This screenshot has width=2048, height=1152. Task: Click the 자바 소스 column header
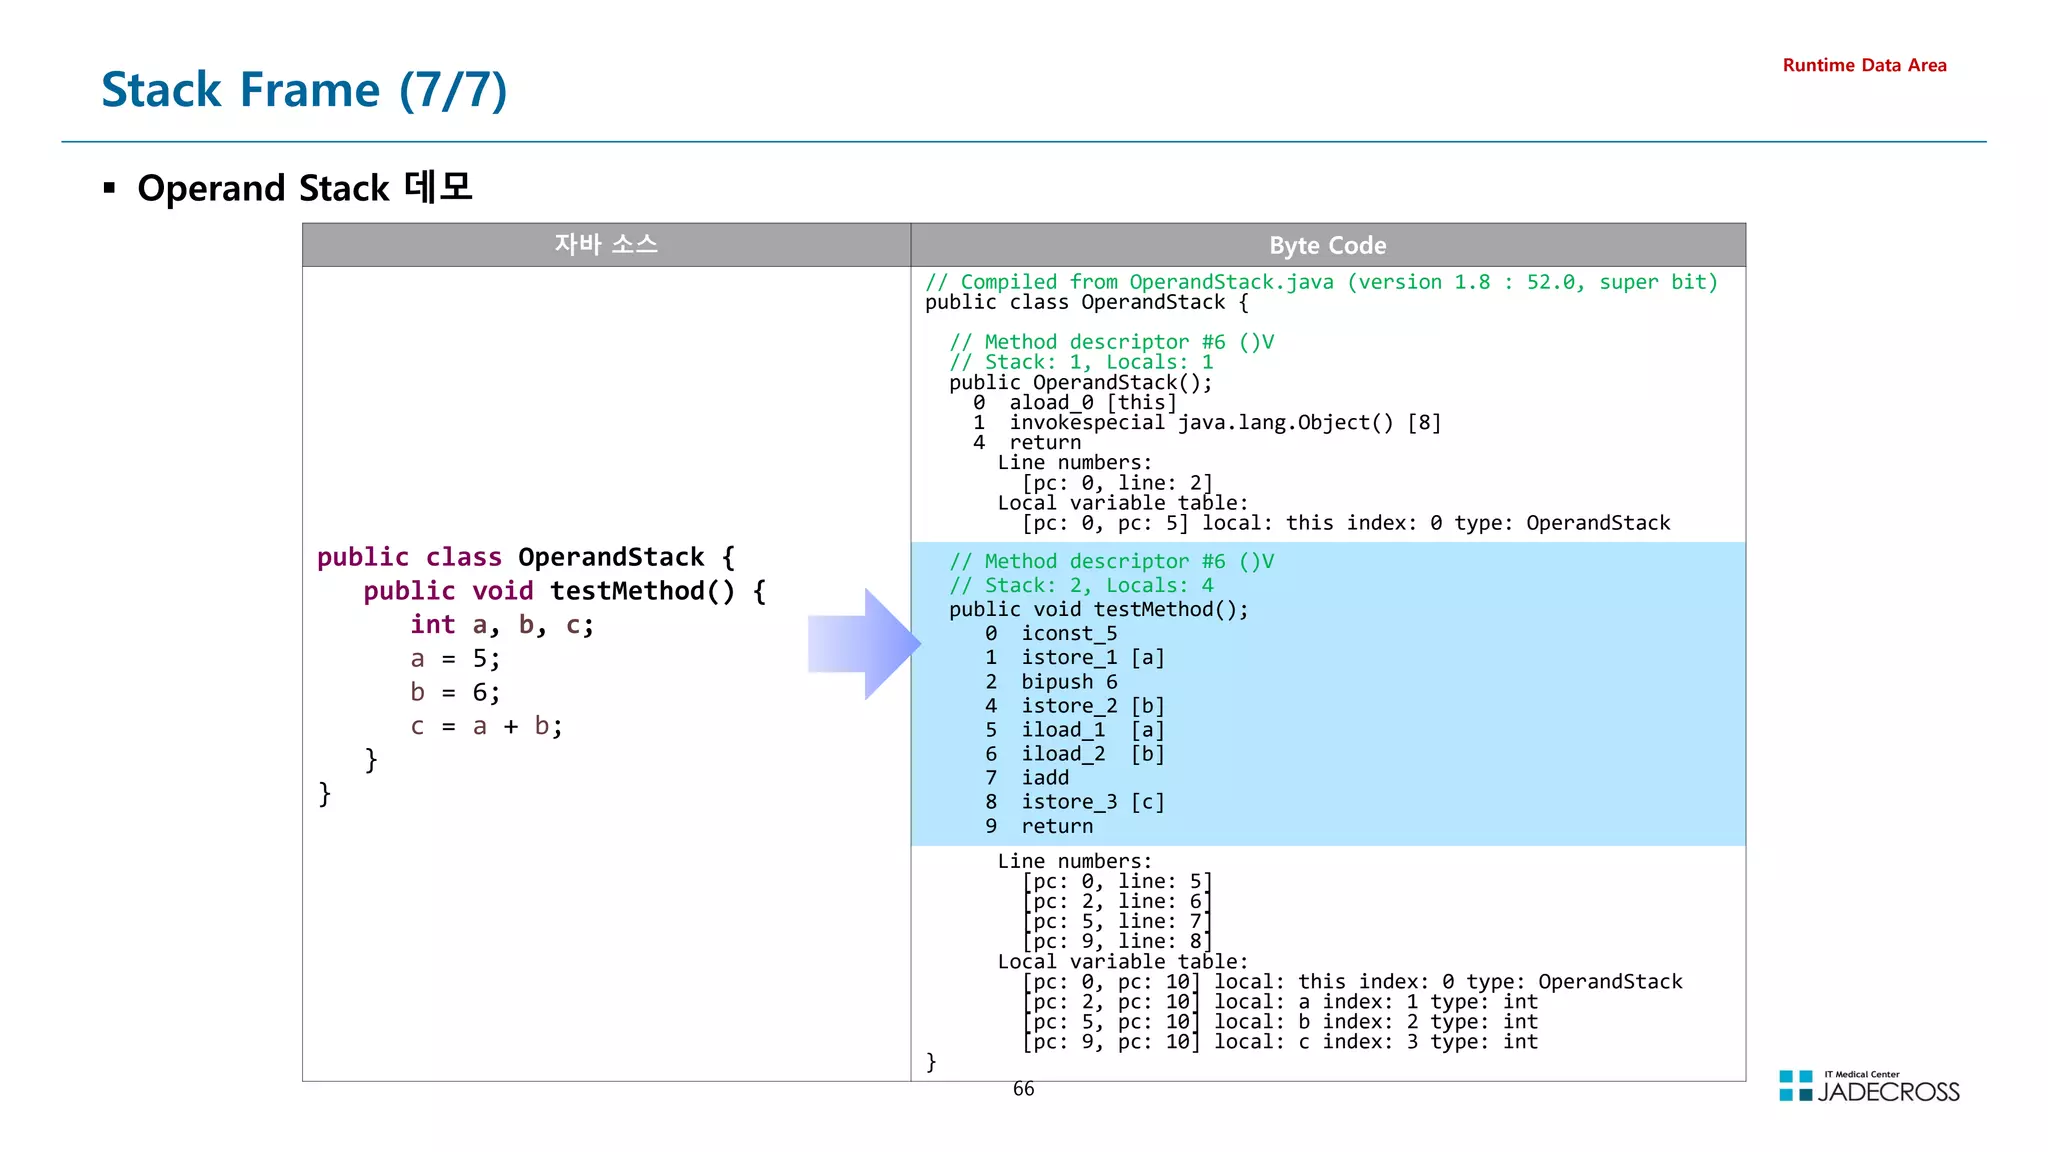(x=606, y=244)
